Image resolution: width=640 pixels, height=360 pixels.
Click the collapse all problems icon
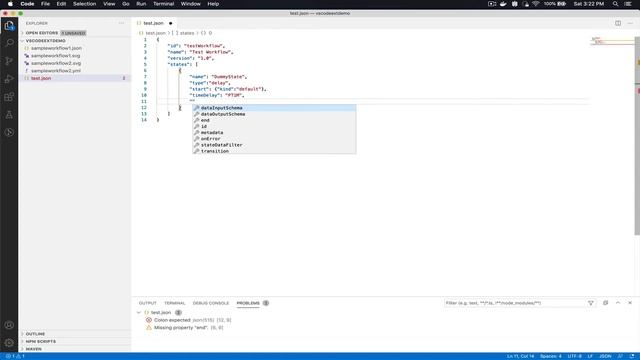click(606, 303)
